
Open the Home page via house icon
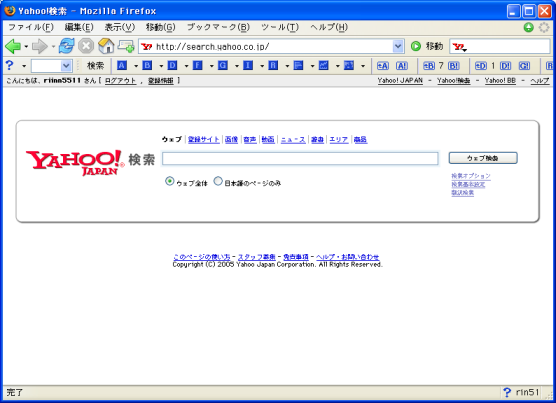pyautogui.click(x=106, y=46)
